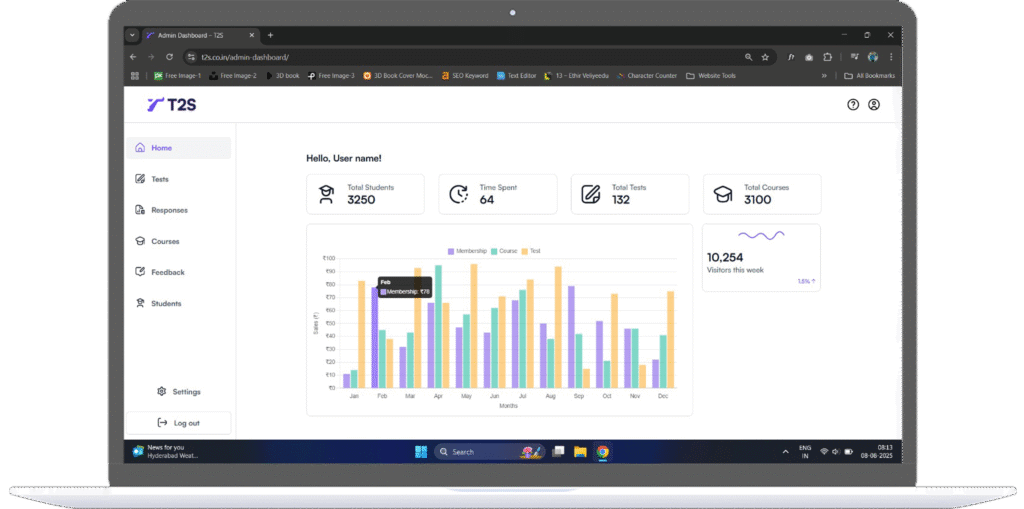
Task: Bookmark page with the star icon
Action: (x=765, y=57)
